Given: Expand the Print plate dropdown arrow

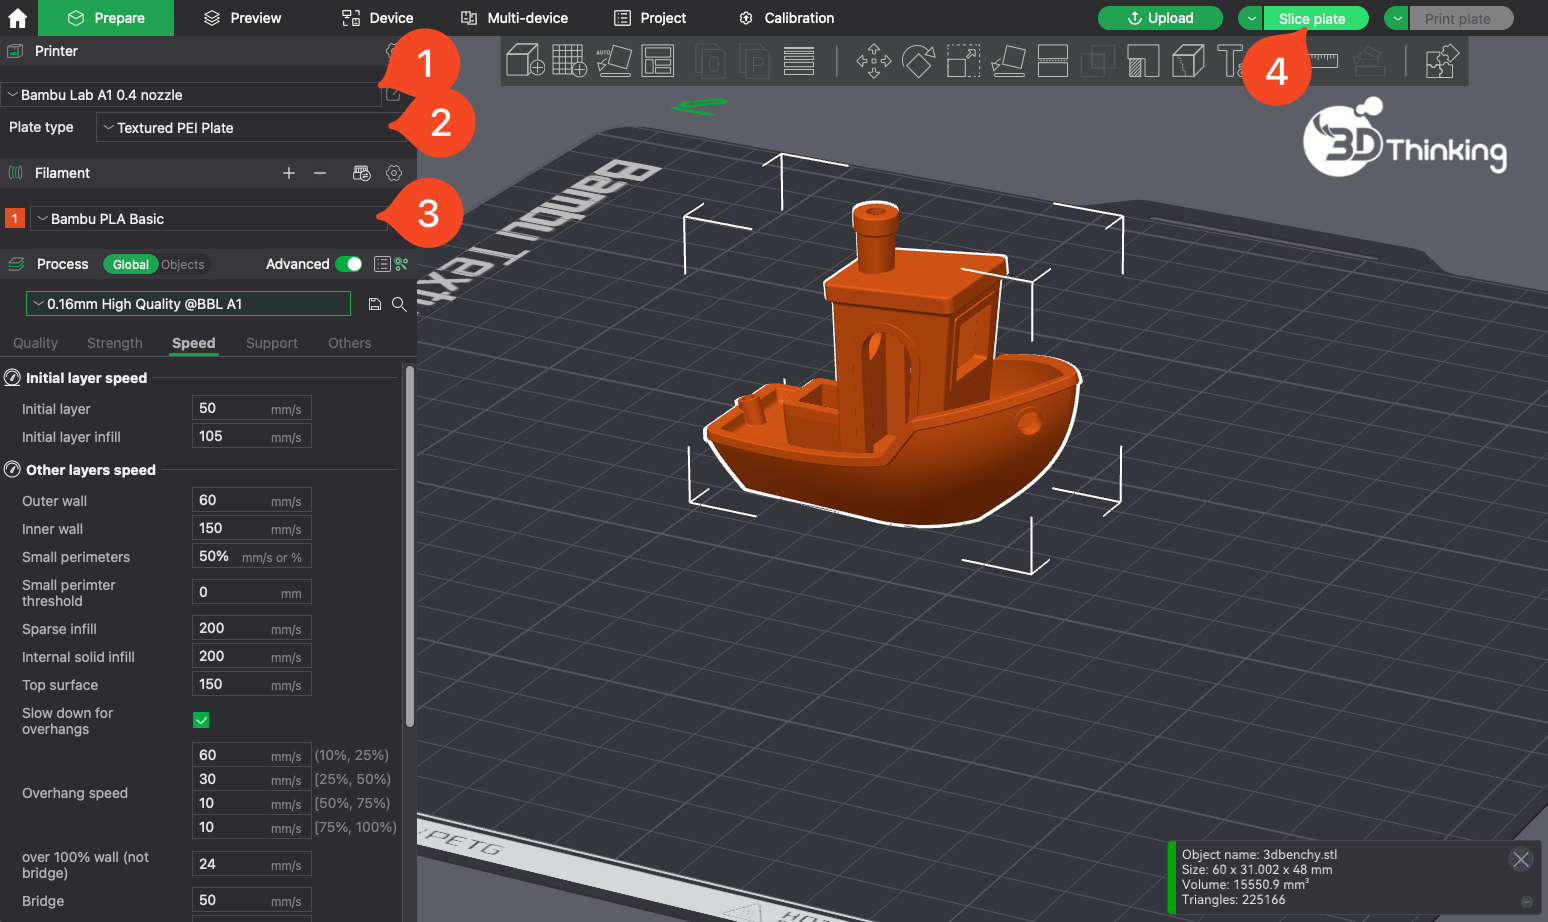Looking at the screenshot, I should (1397, 18).
